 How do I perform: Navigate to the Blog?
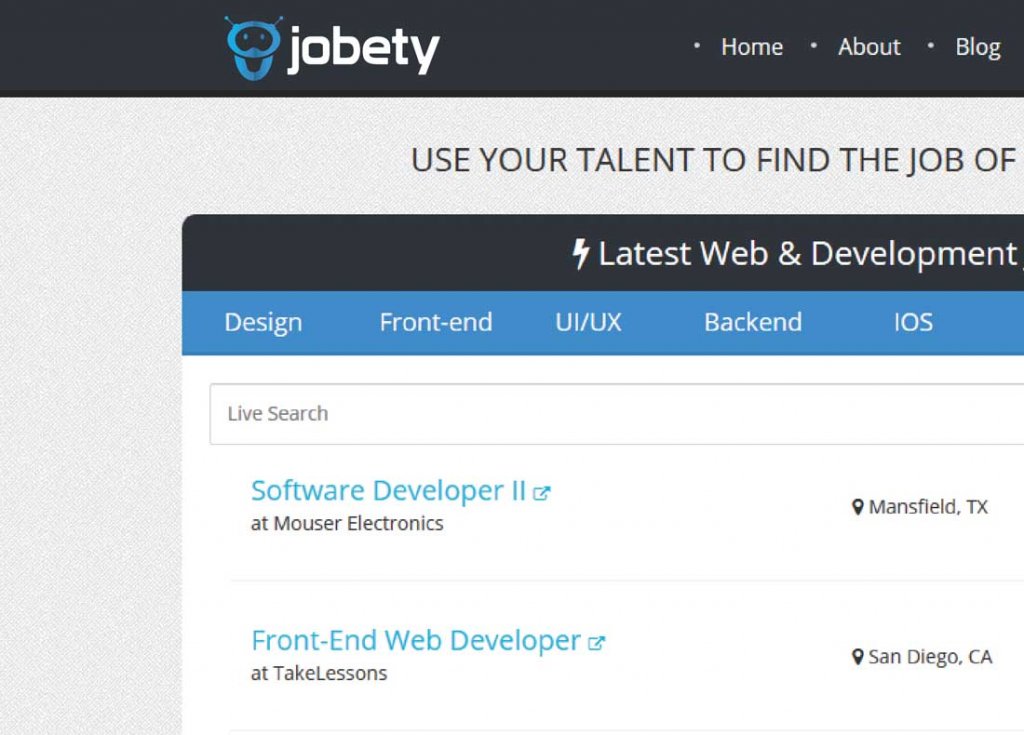tap(977, 47)
